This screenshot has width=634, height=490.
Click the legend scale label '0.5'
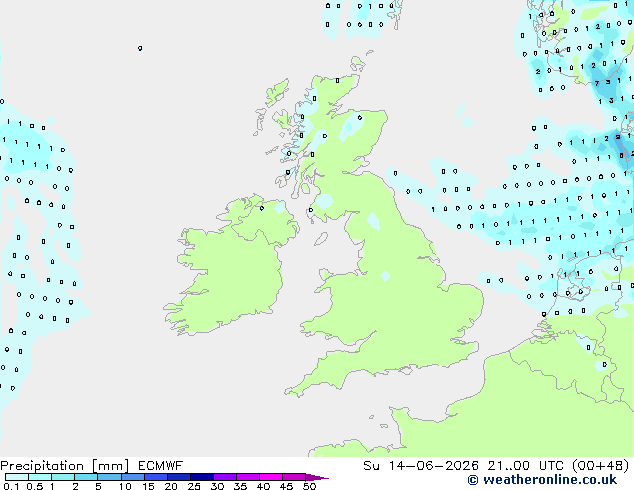(x=34, y=486)
